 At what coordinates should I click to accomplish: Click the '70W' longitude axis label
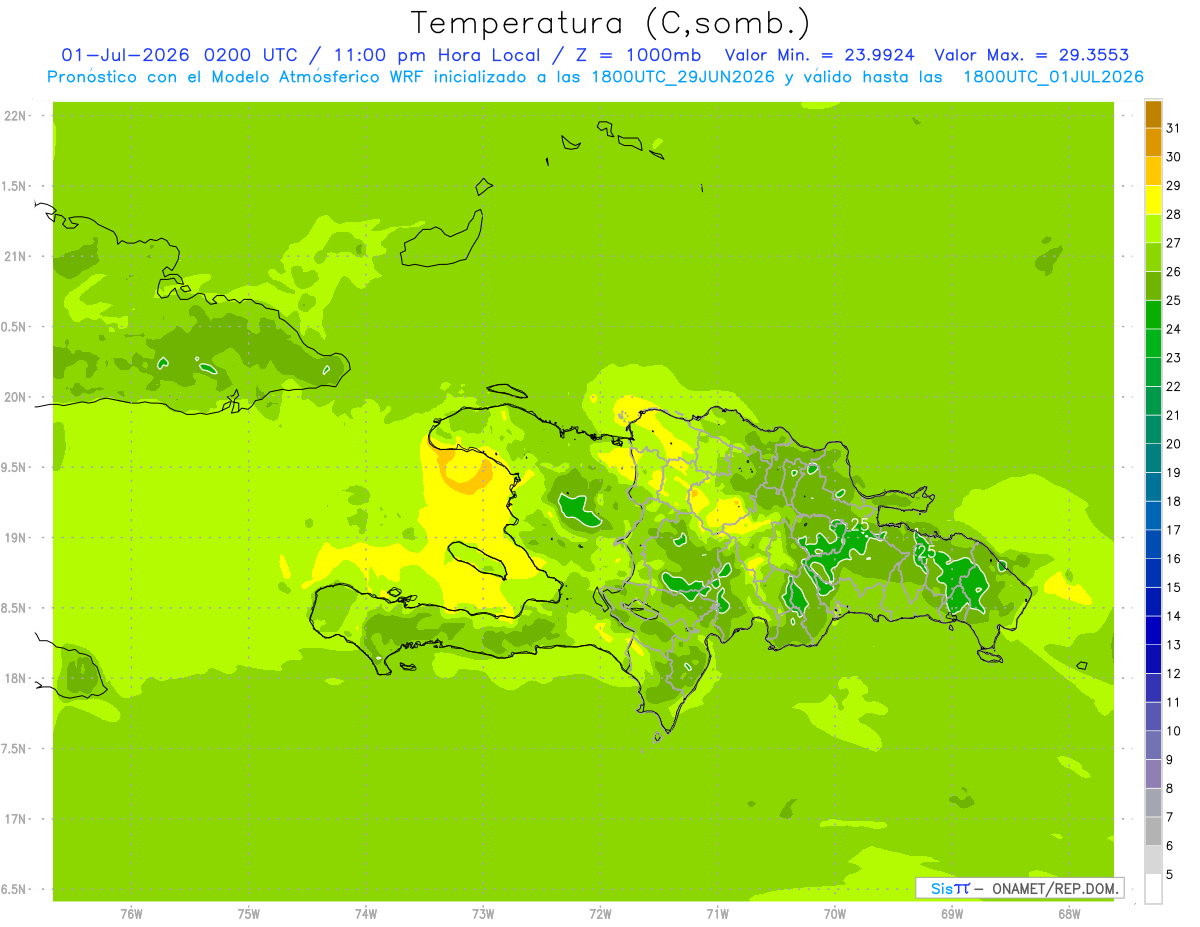pos(834,914)
